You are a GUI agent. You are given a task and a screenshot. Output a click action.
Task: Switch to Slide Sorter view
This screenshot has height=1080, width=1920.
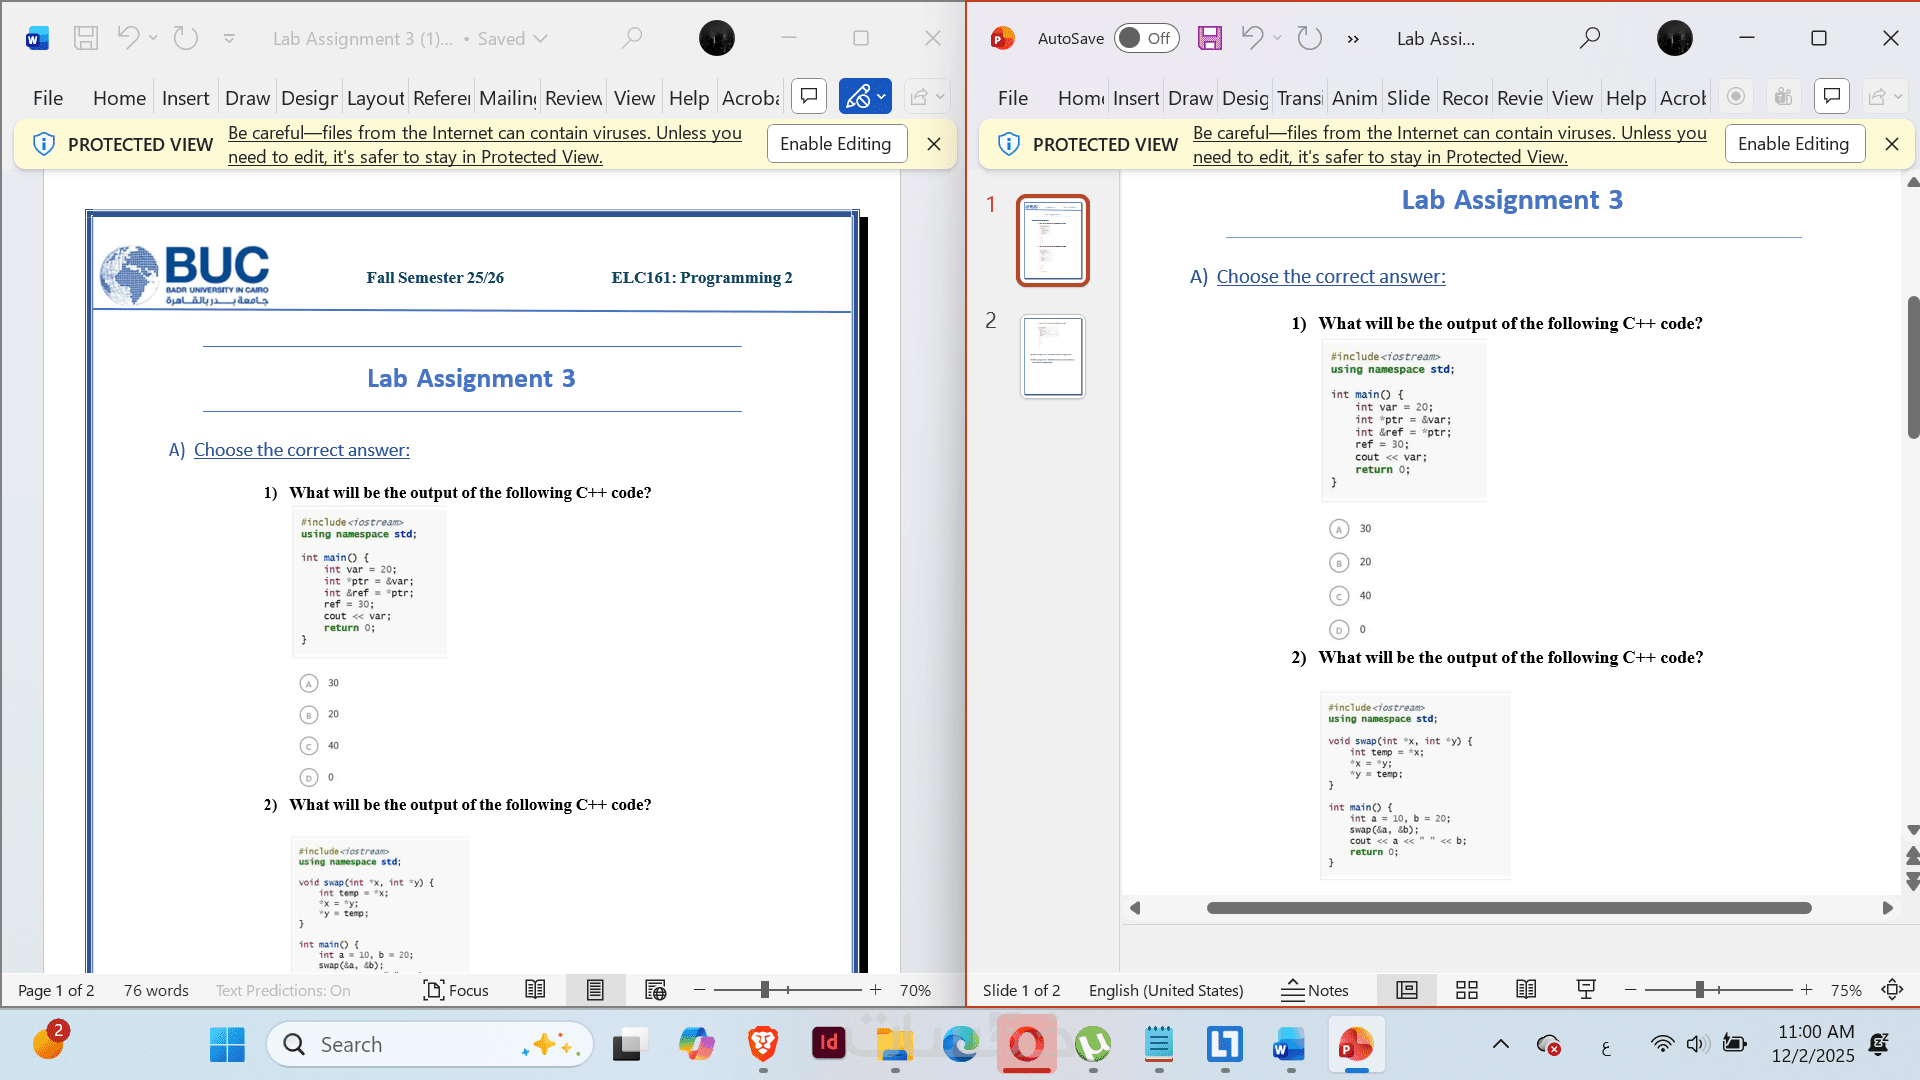(1467, 990)
